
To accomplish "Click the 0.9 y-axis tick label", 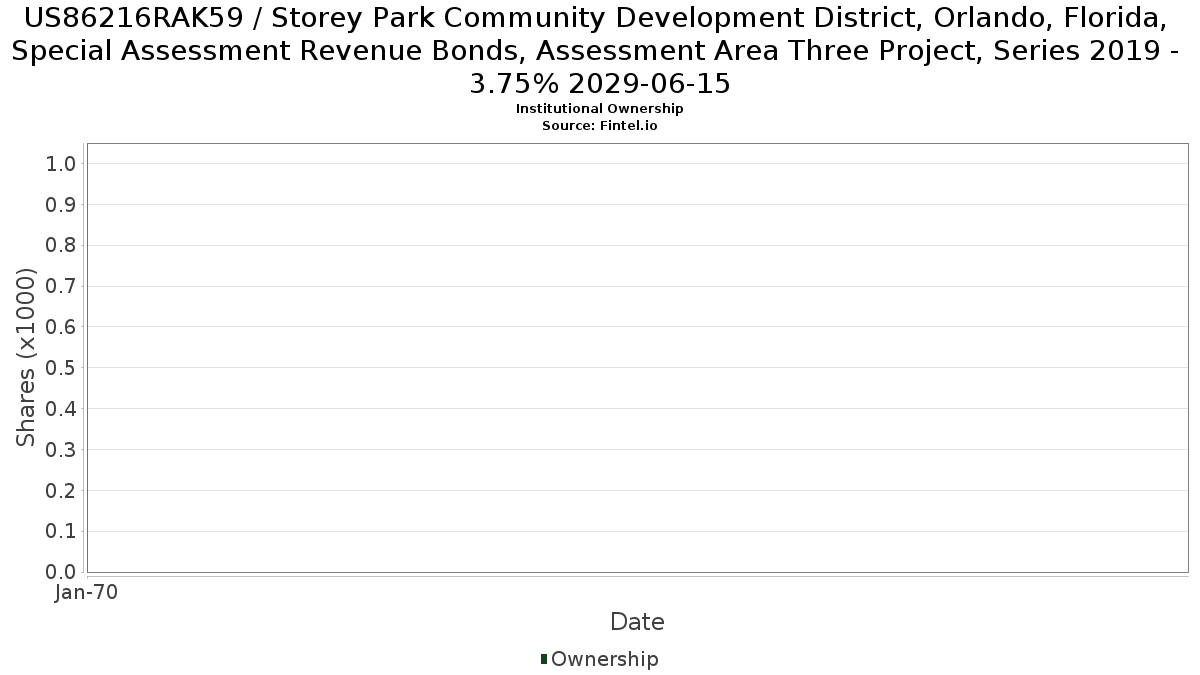I will [61, 205].
